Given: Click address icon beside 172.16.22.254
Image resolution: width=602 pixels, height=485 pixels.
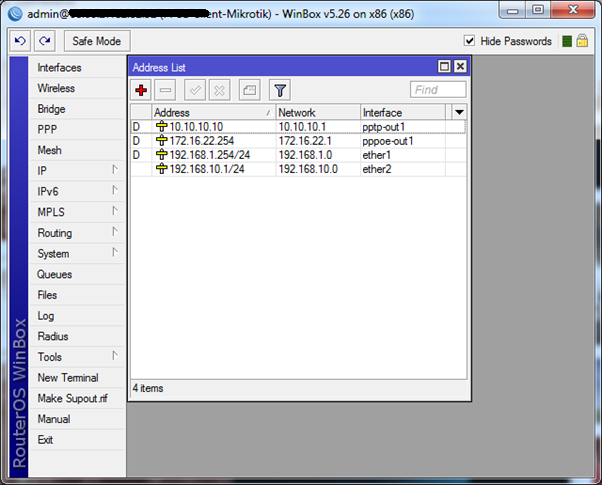Looking at the screenshot, I should point(162,141).
